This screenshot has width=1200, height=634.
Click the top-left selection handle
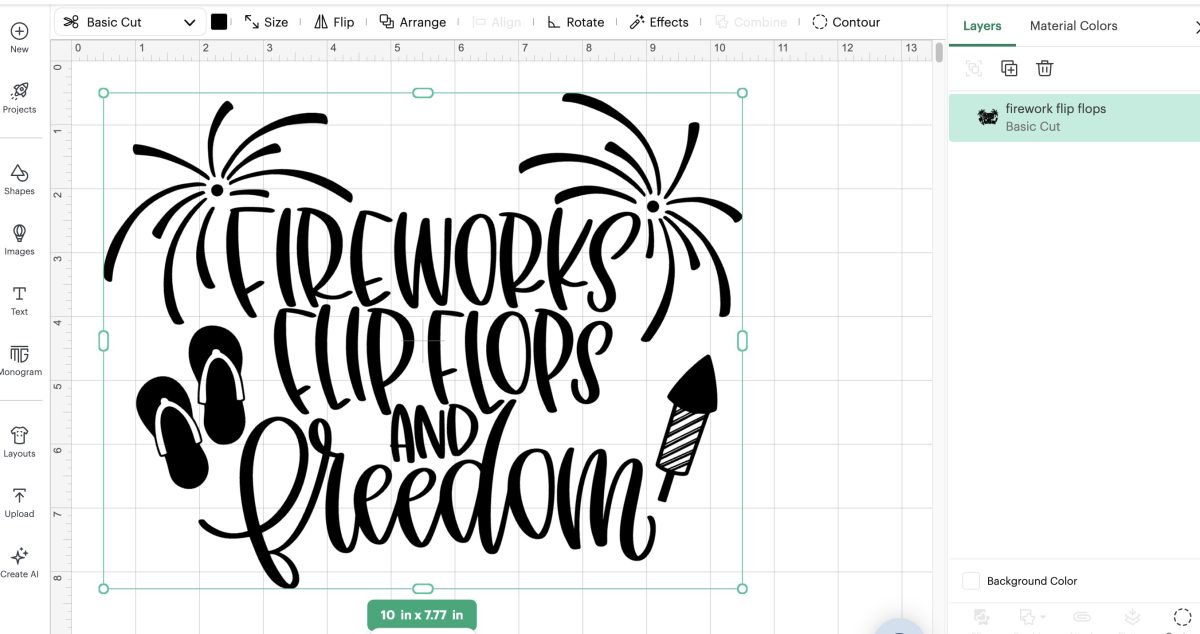point(104,93)
